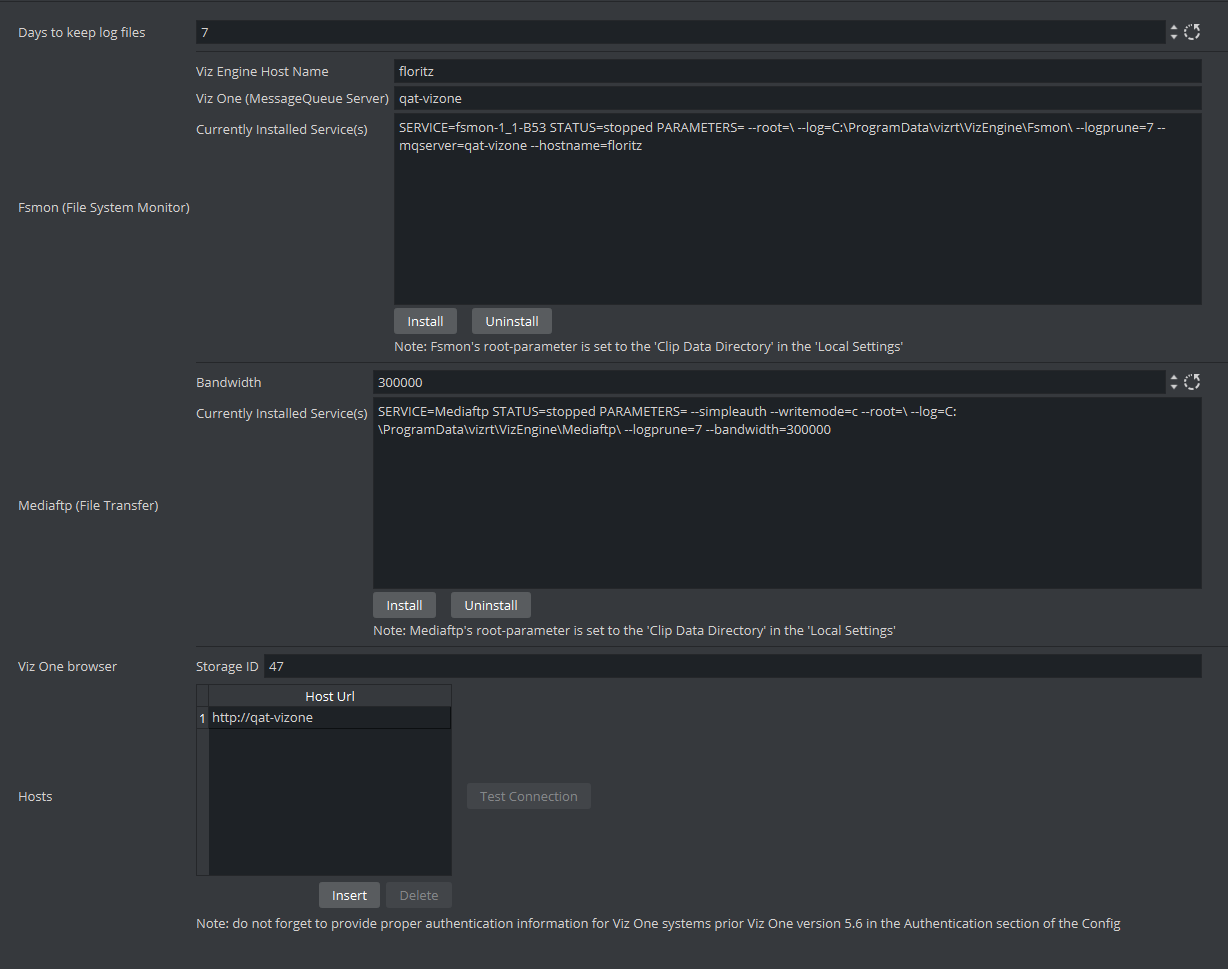Click inside the Fsmon installed services text box
Screen dimensions: 1228x969
(x=797, y=220)
